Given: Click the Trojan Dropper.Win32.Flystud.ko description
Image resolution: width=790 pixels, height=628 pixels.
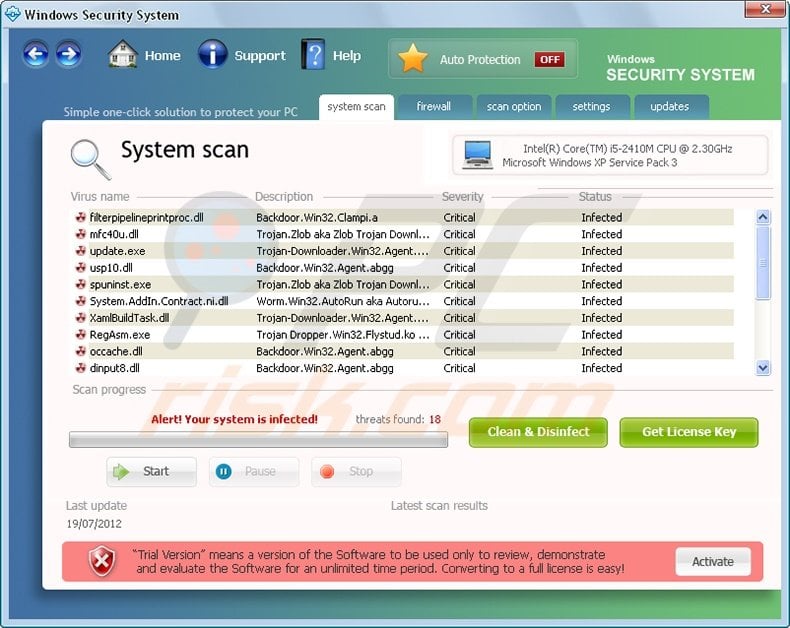Looking at the screenshot, I should click(x=343, y=335).
